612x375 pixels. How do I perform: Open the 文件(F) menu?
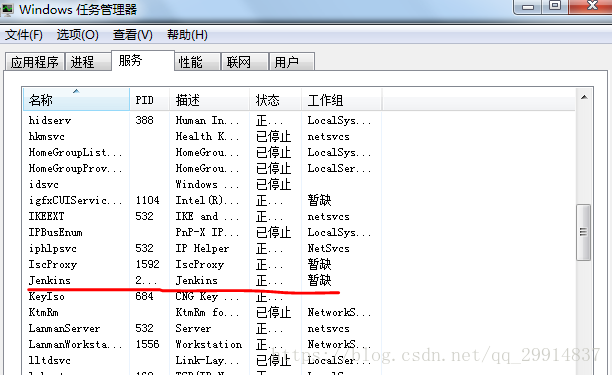point(23,35)
